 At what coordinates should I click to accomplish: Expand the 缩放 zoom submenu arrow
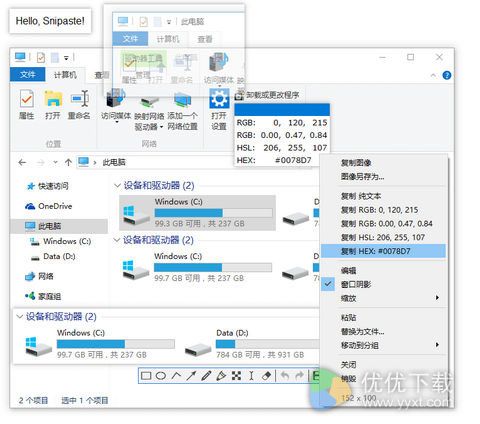[437, 298]
